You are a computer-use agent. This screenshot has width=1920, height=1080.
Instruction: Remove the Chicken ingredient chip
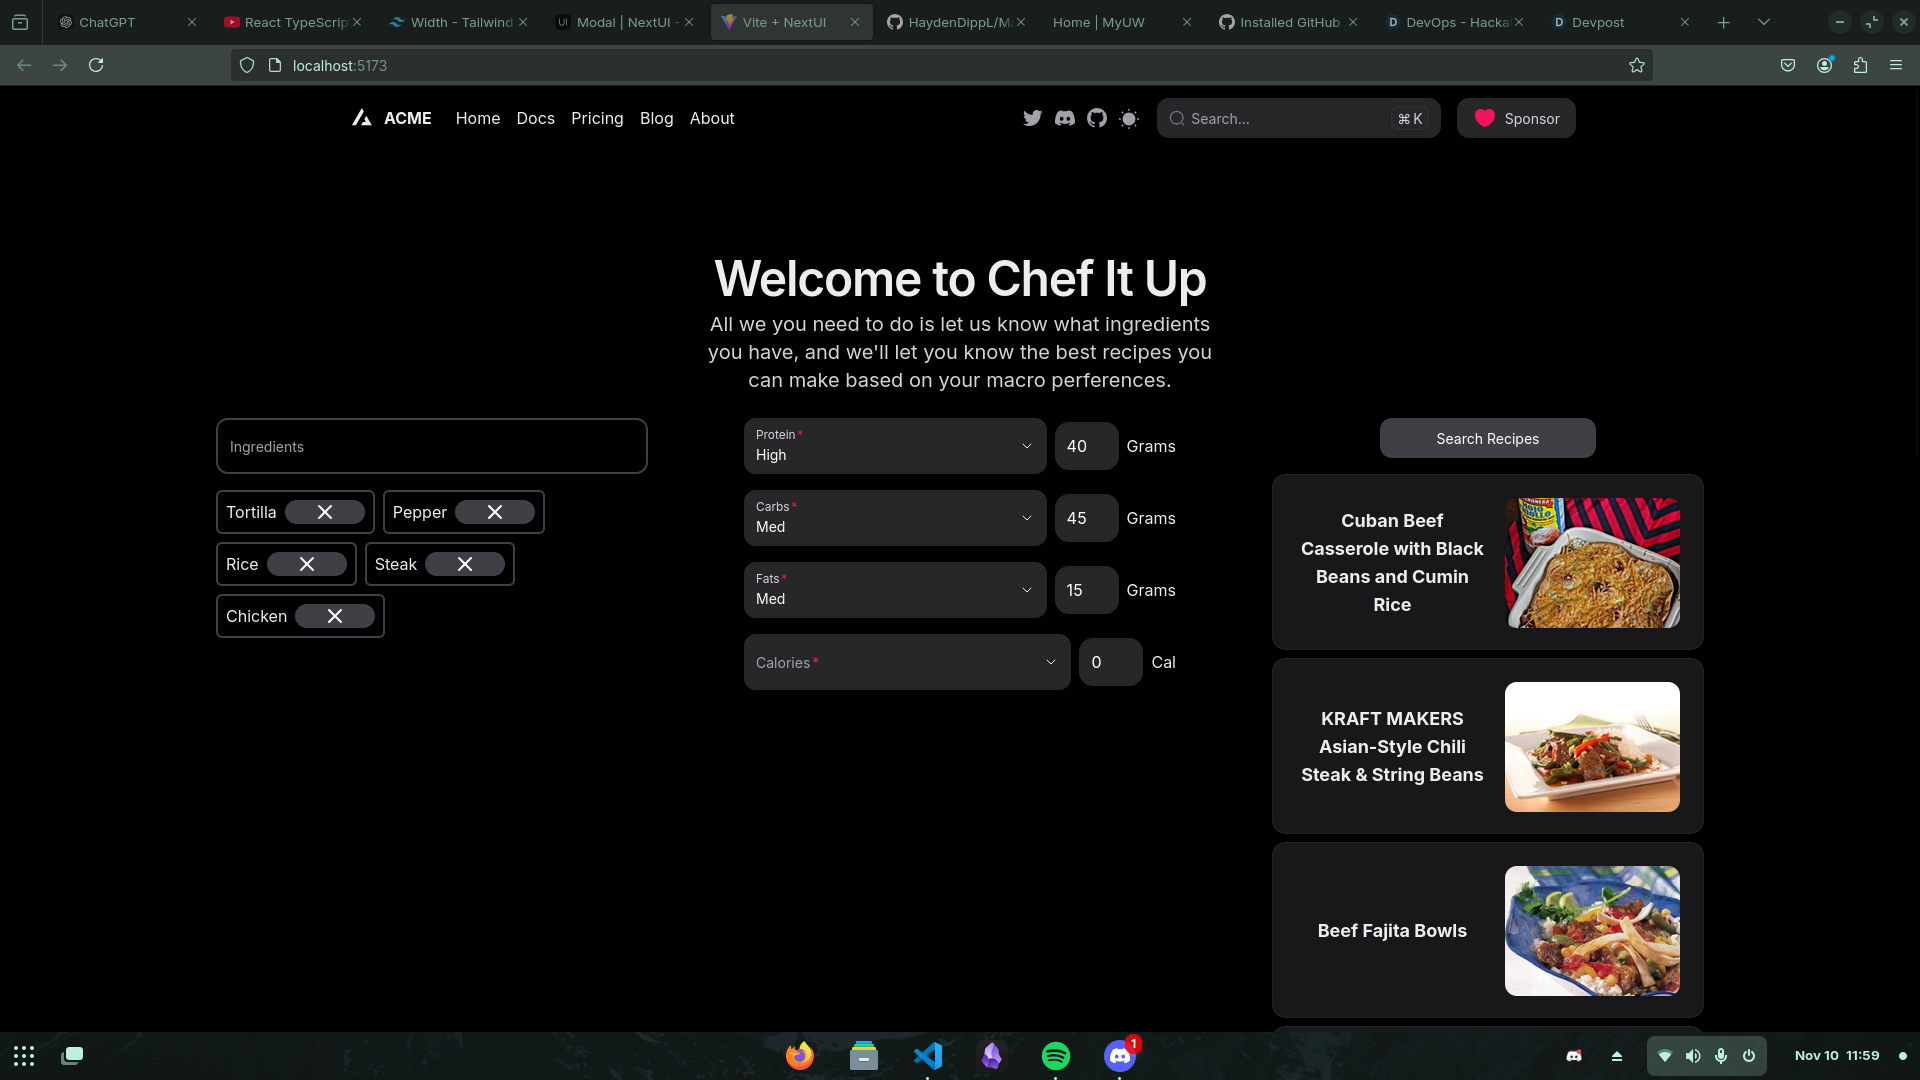[335, 616]
